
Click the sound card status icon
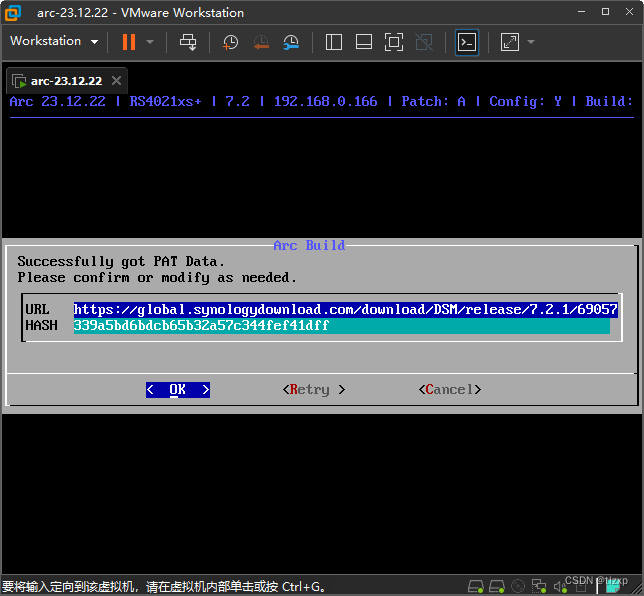[x=560, y=587]
